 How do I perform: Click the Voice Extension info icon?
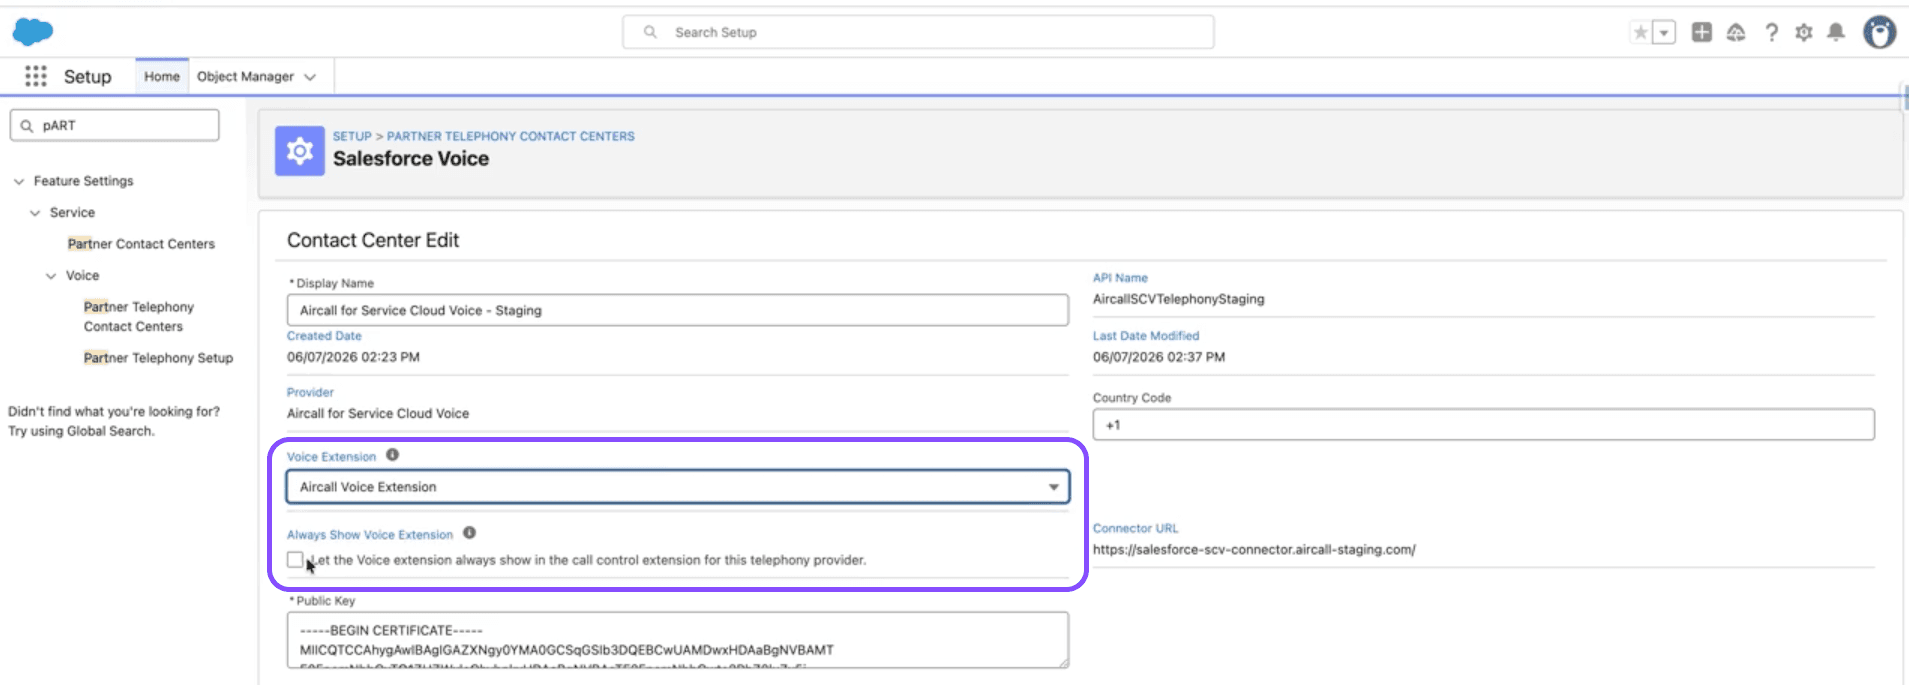(392, 455)
